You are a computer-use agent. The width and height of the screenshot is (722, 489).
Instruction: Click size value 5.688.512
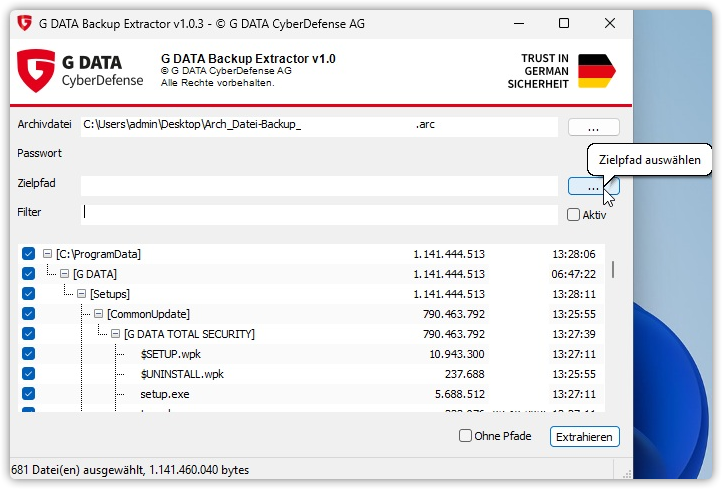460,394
